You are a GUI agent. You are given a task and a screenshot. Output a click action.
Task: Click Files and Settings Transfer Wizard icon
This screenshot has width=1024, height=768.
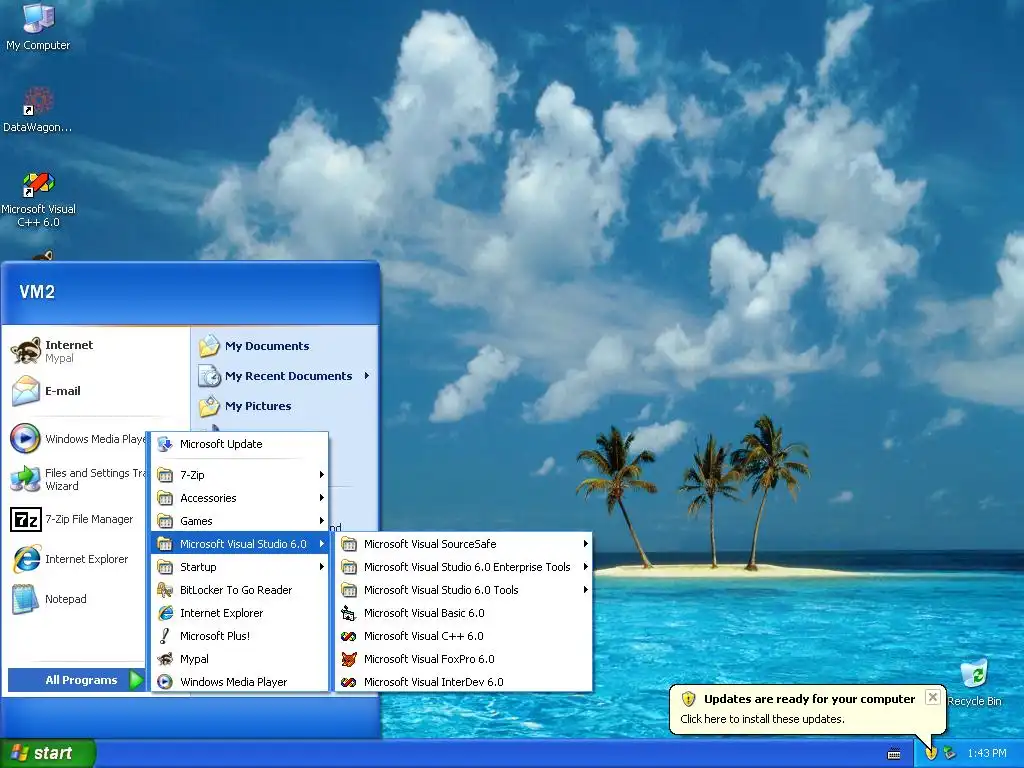coord(25,479)
